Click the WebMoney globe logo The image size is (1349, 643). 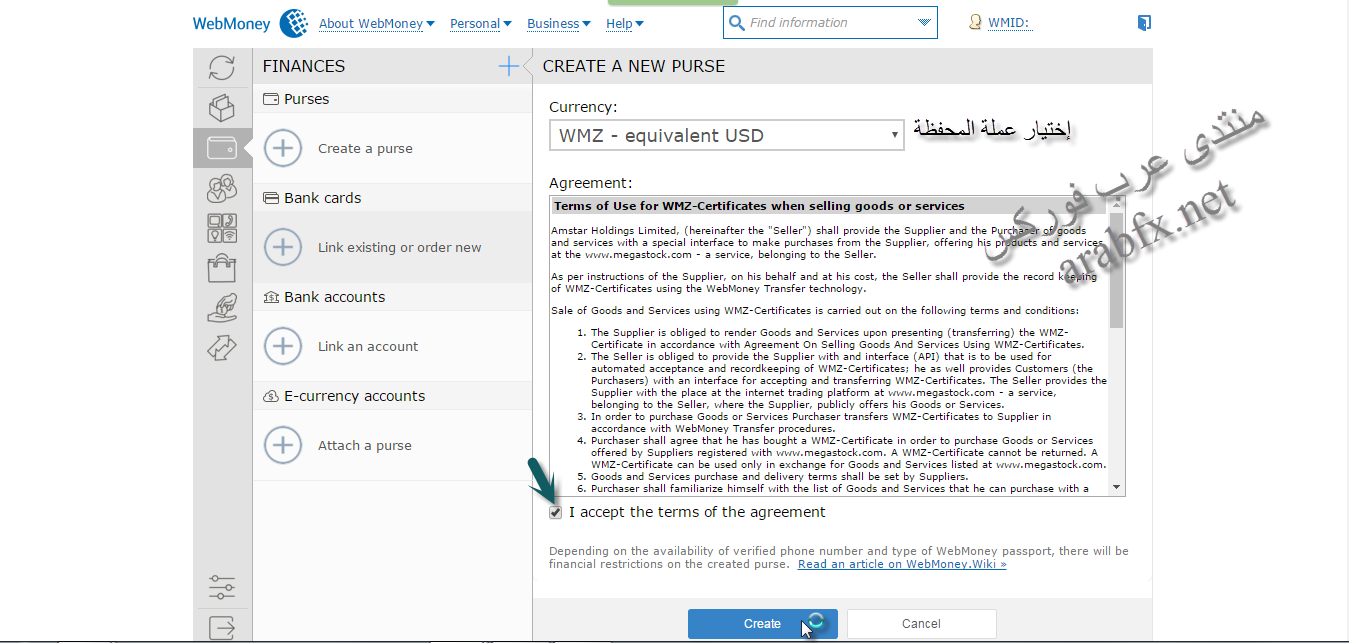[293, 23]
